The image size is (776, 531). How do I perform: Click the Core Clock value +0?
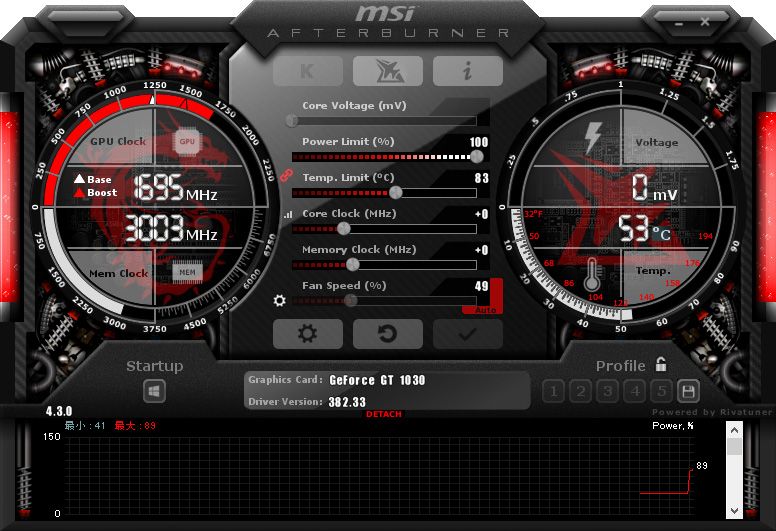coord(482,214)
